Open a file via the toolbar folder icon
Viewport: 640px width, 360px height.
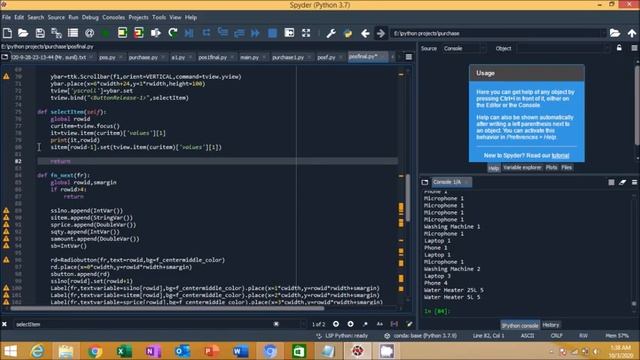(x=23, y=33)
